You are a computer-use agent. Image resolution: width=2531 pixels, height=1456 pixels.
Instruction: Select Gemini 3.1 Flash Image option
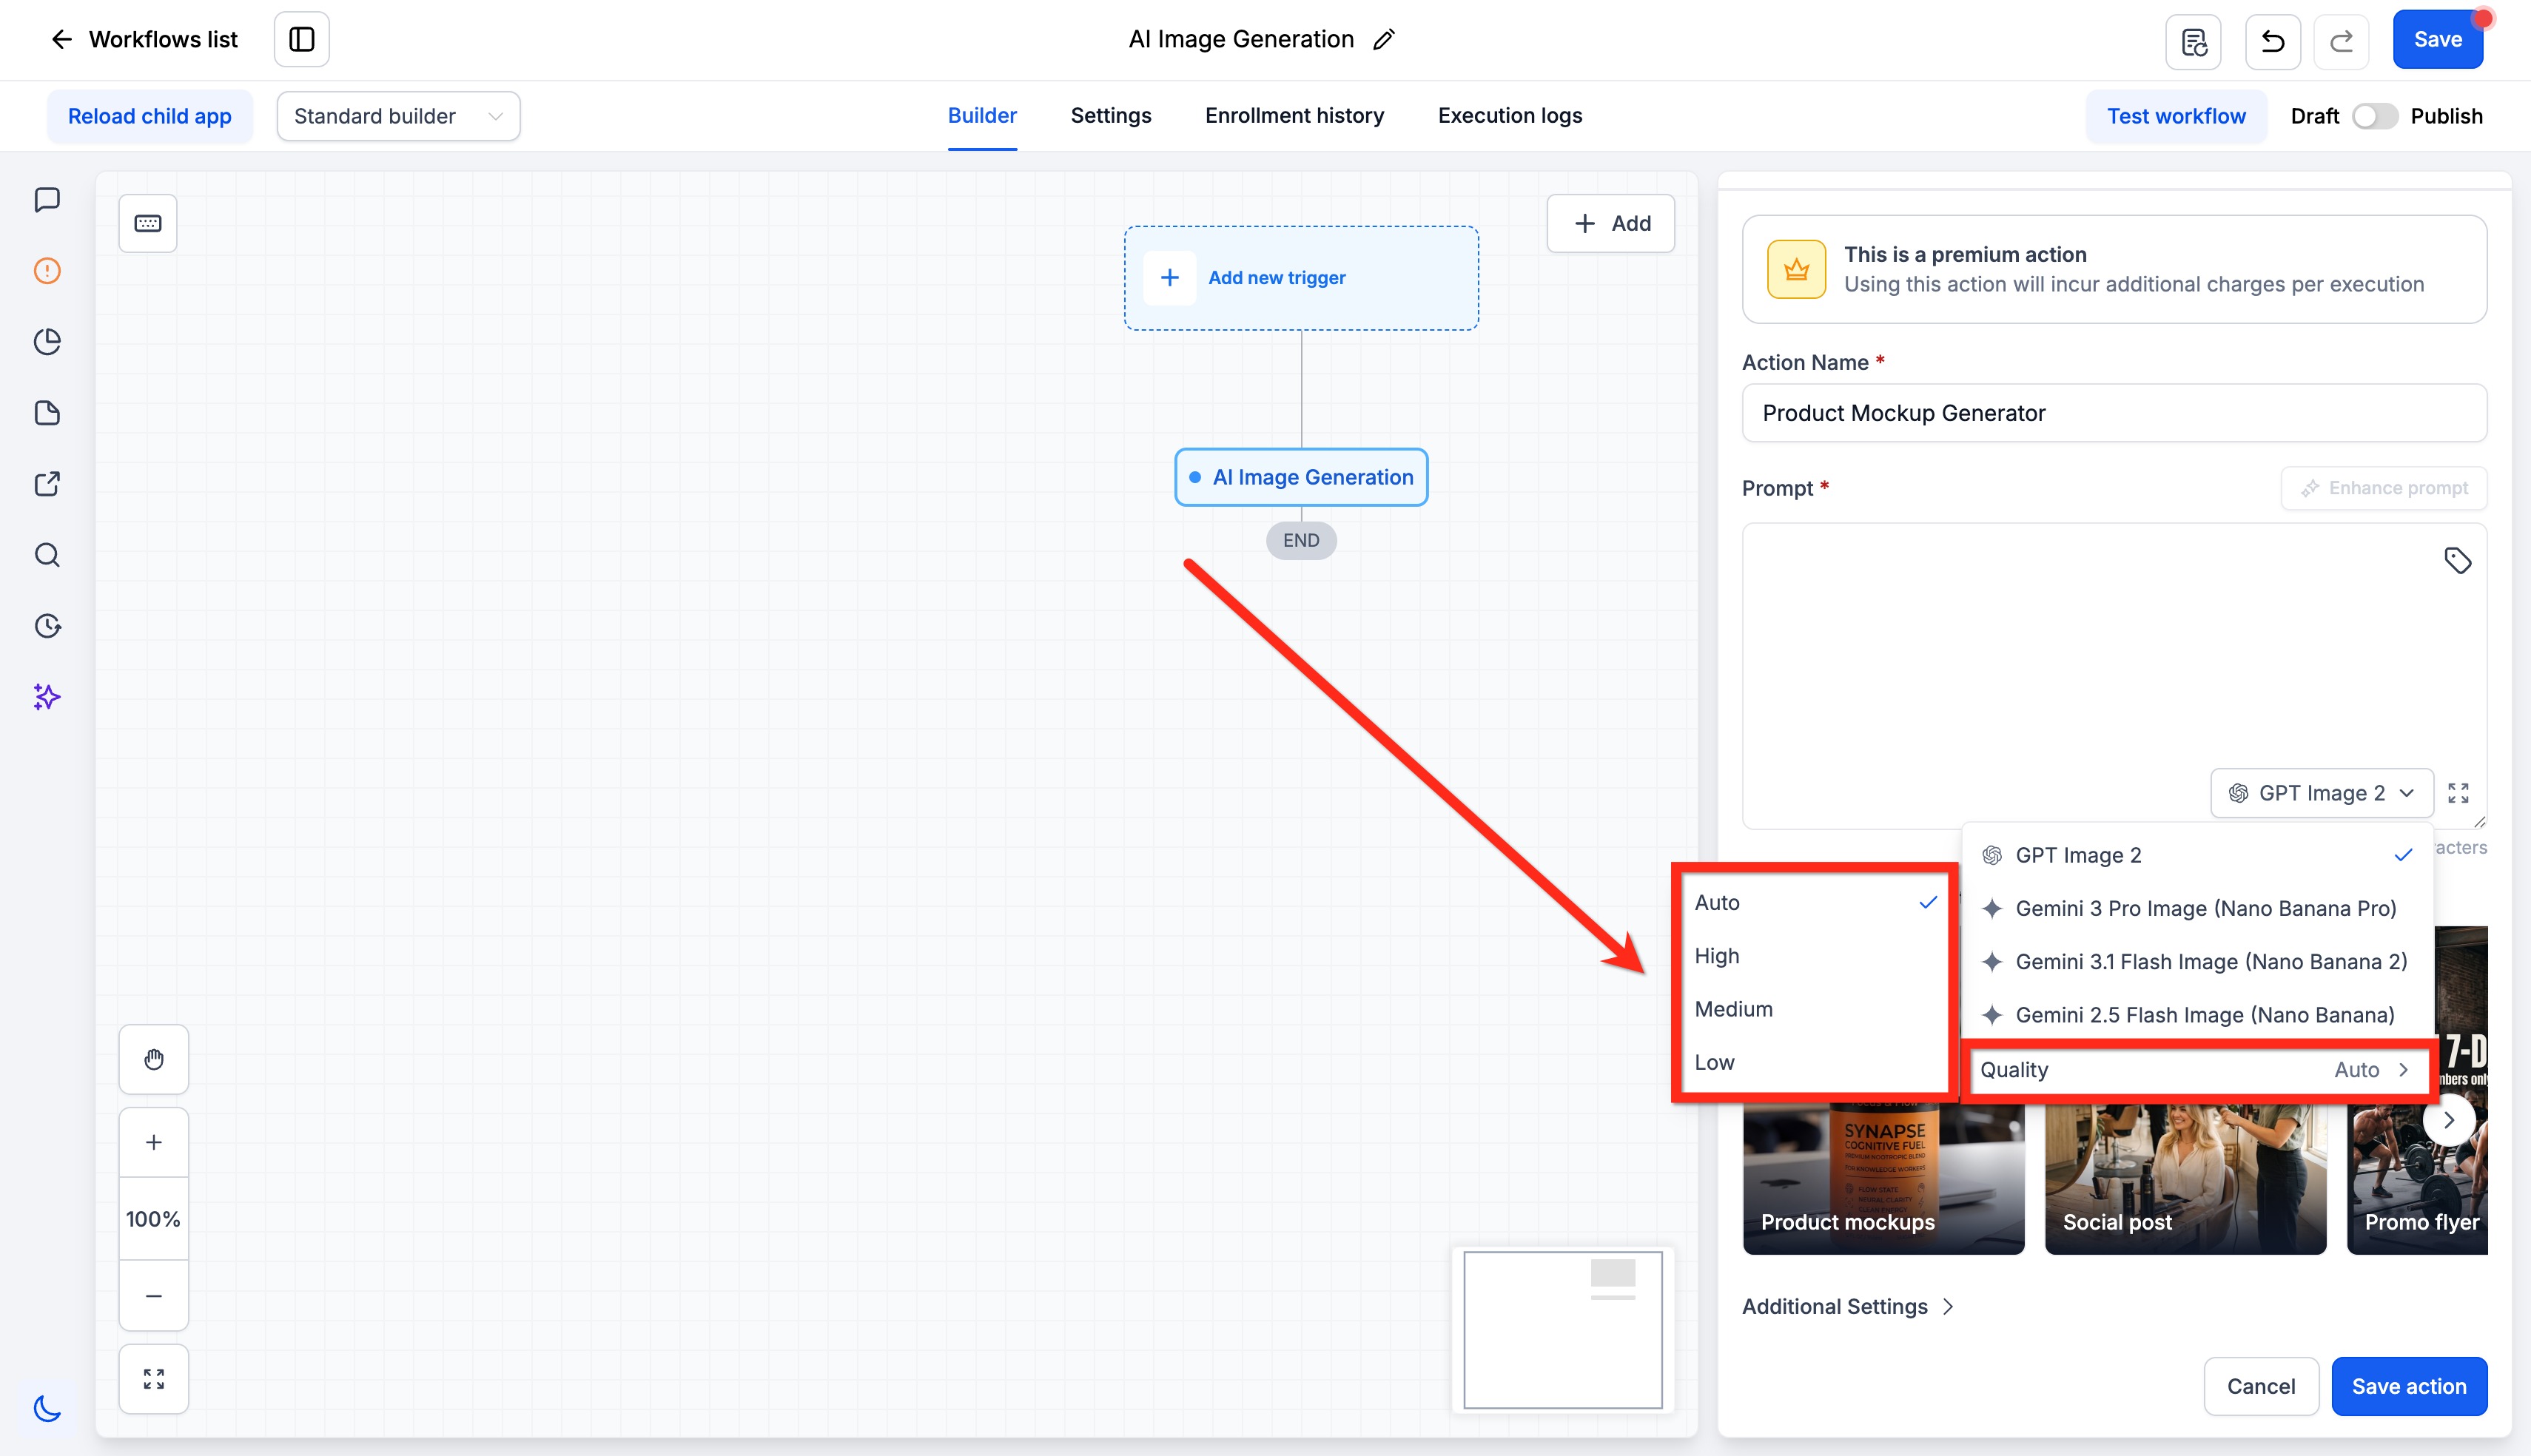[2197, 962]
